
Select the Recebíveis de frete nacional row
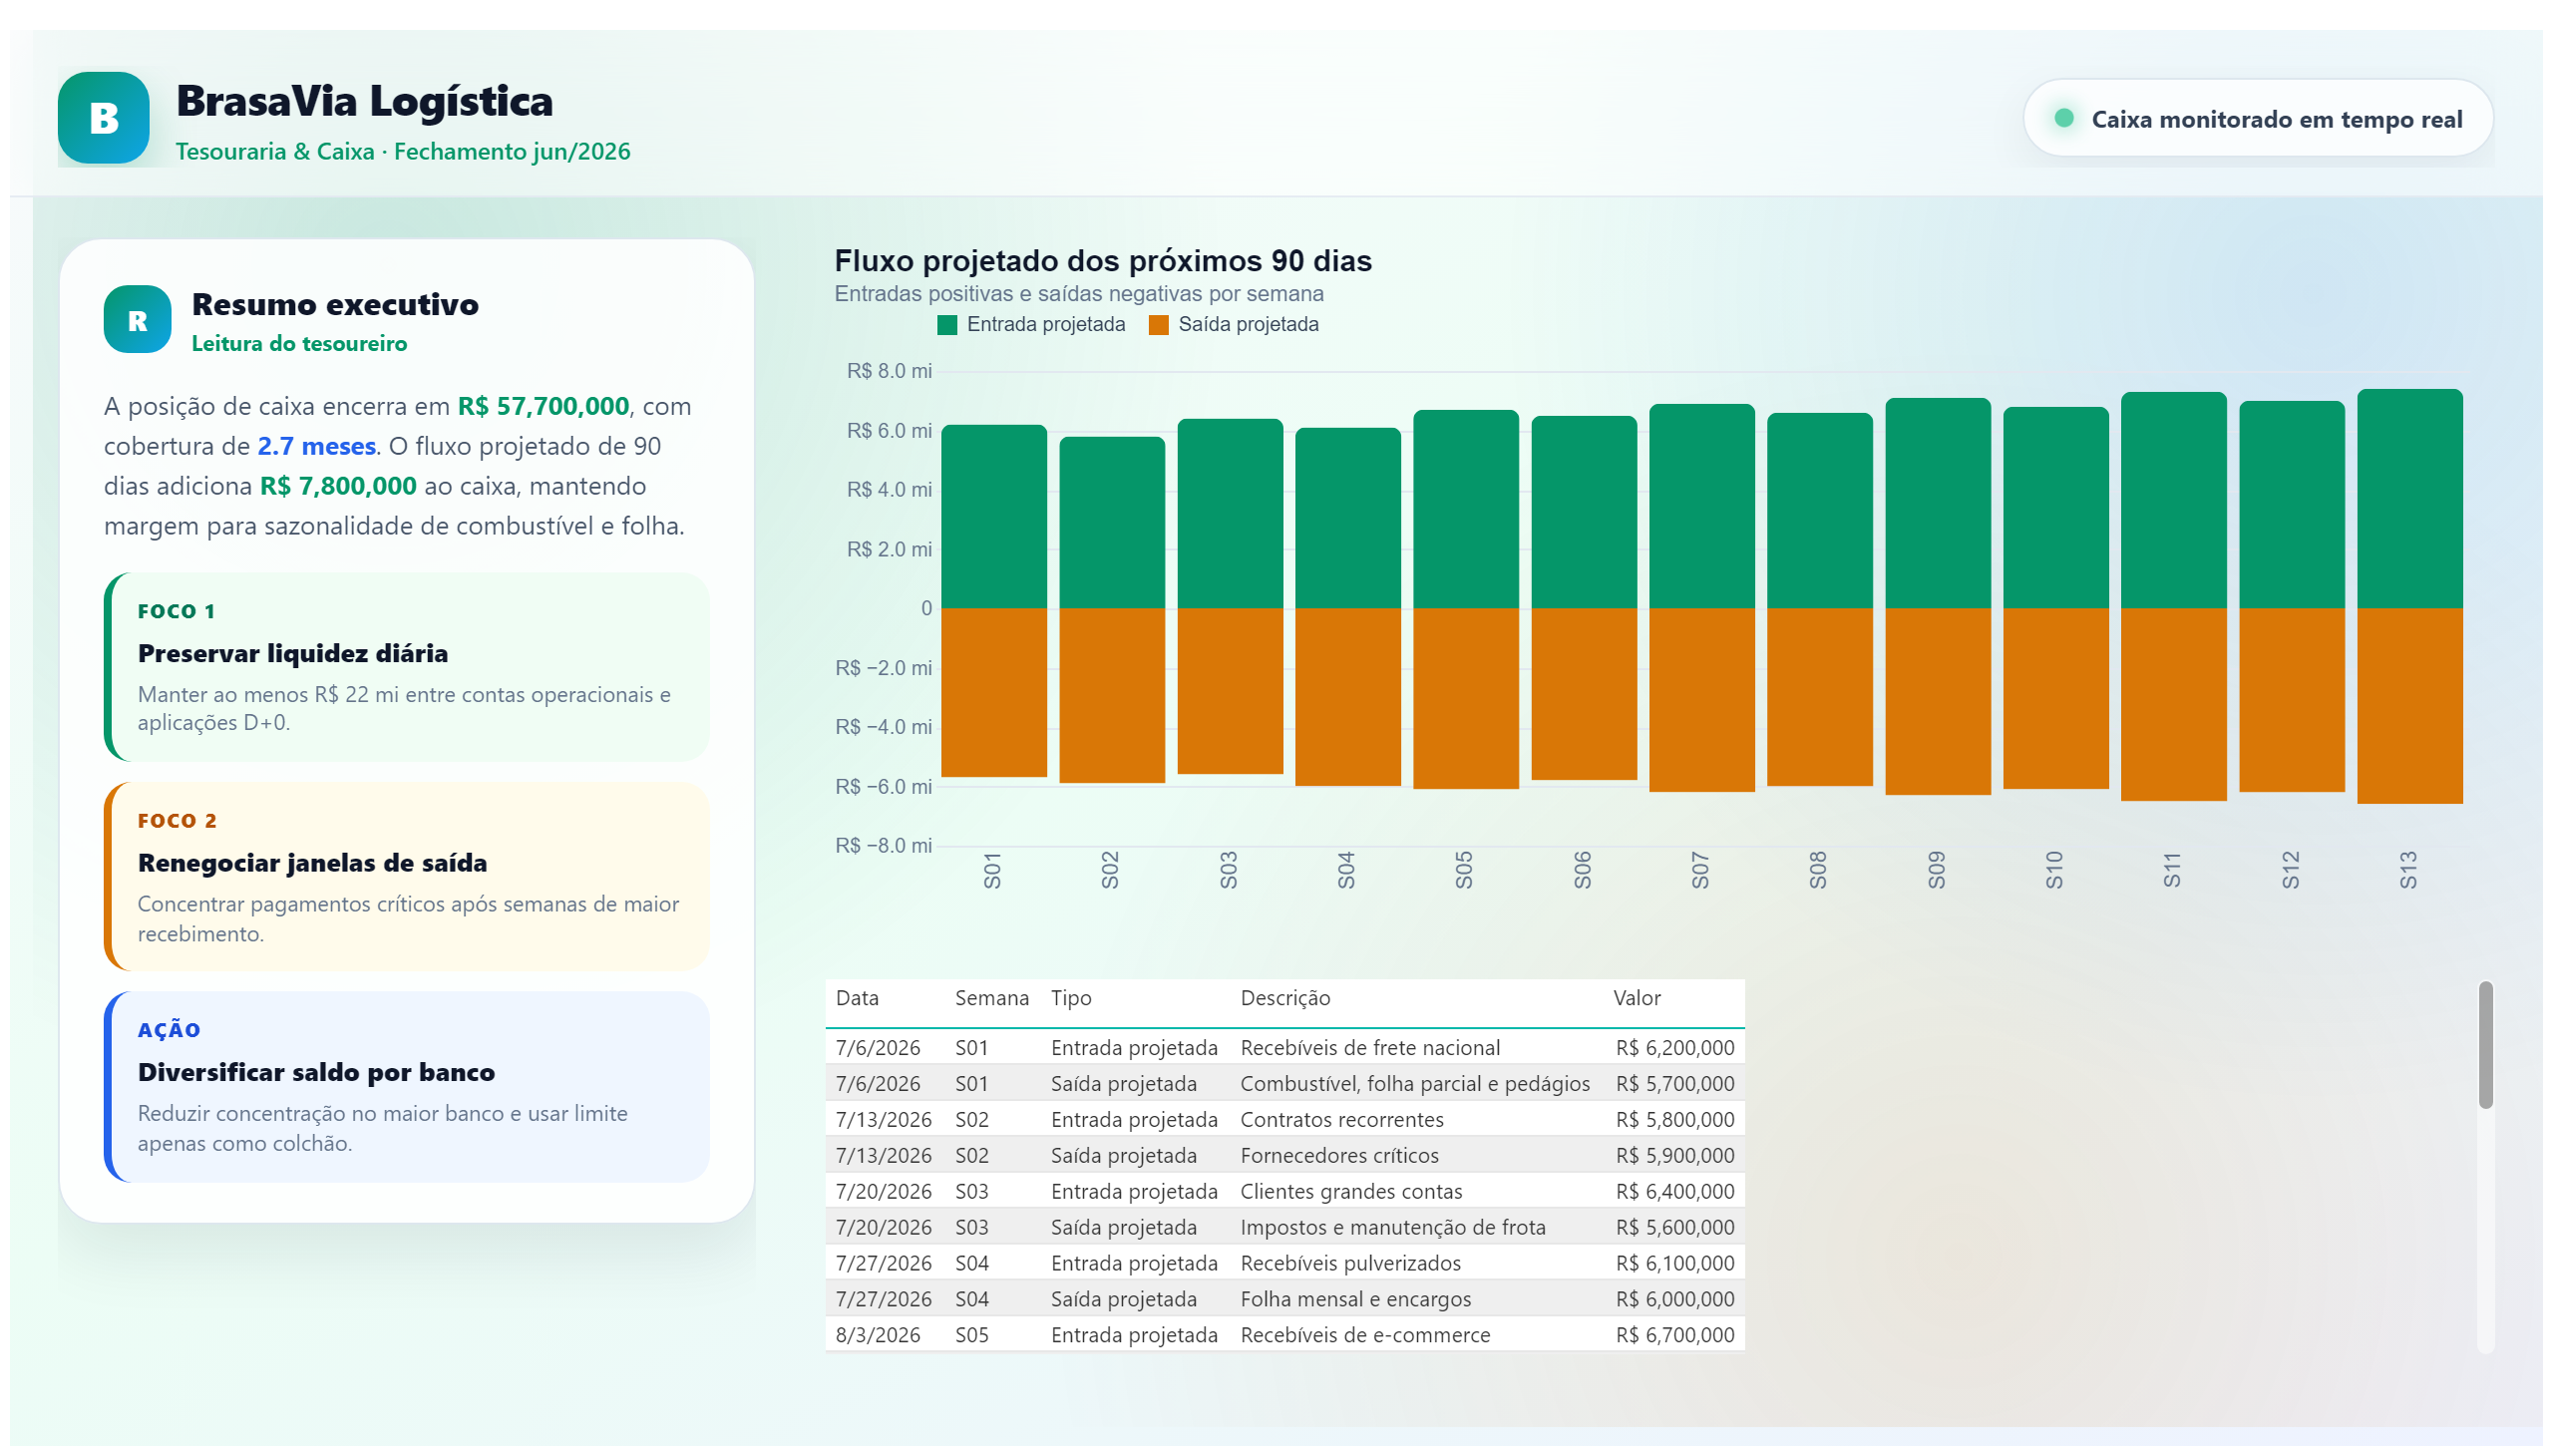(x=1285, y=1047)
